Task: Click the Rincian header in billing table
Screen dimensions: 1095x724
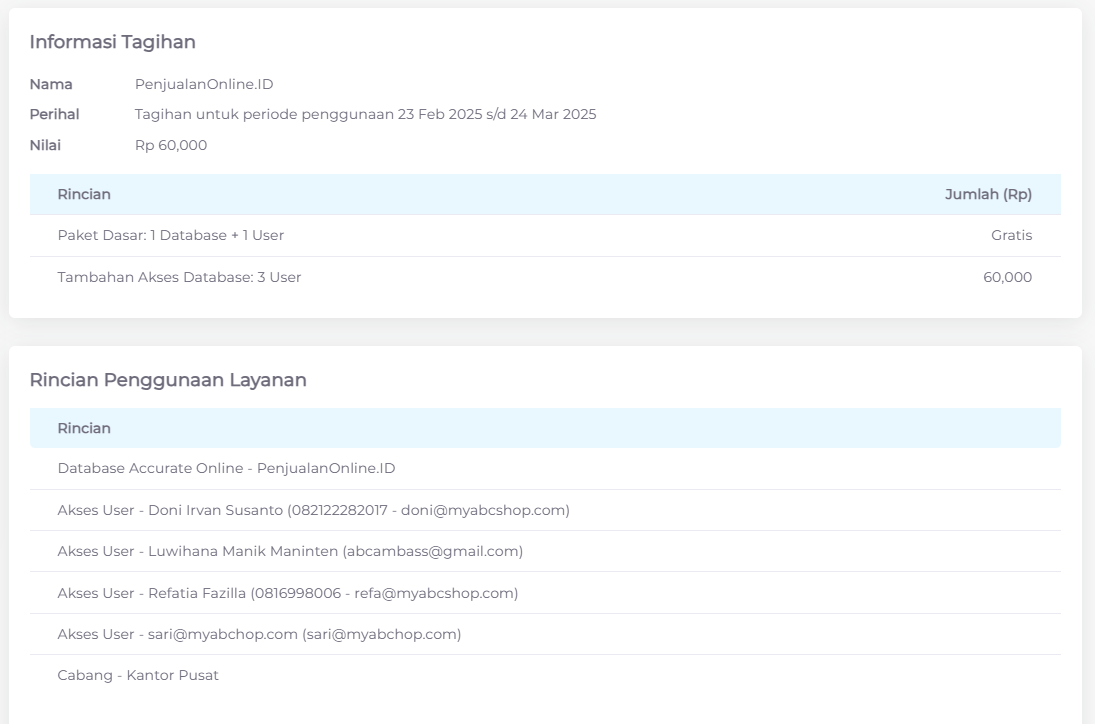Action: click(x=84, y=194)
